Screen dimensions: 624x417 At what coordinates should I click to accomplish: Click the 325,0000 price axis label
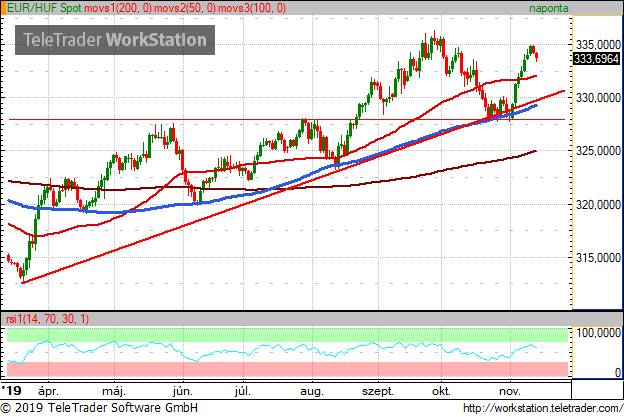[x=598, y=151]
